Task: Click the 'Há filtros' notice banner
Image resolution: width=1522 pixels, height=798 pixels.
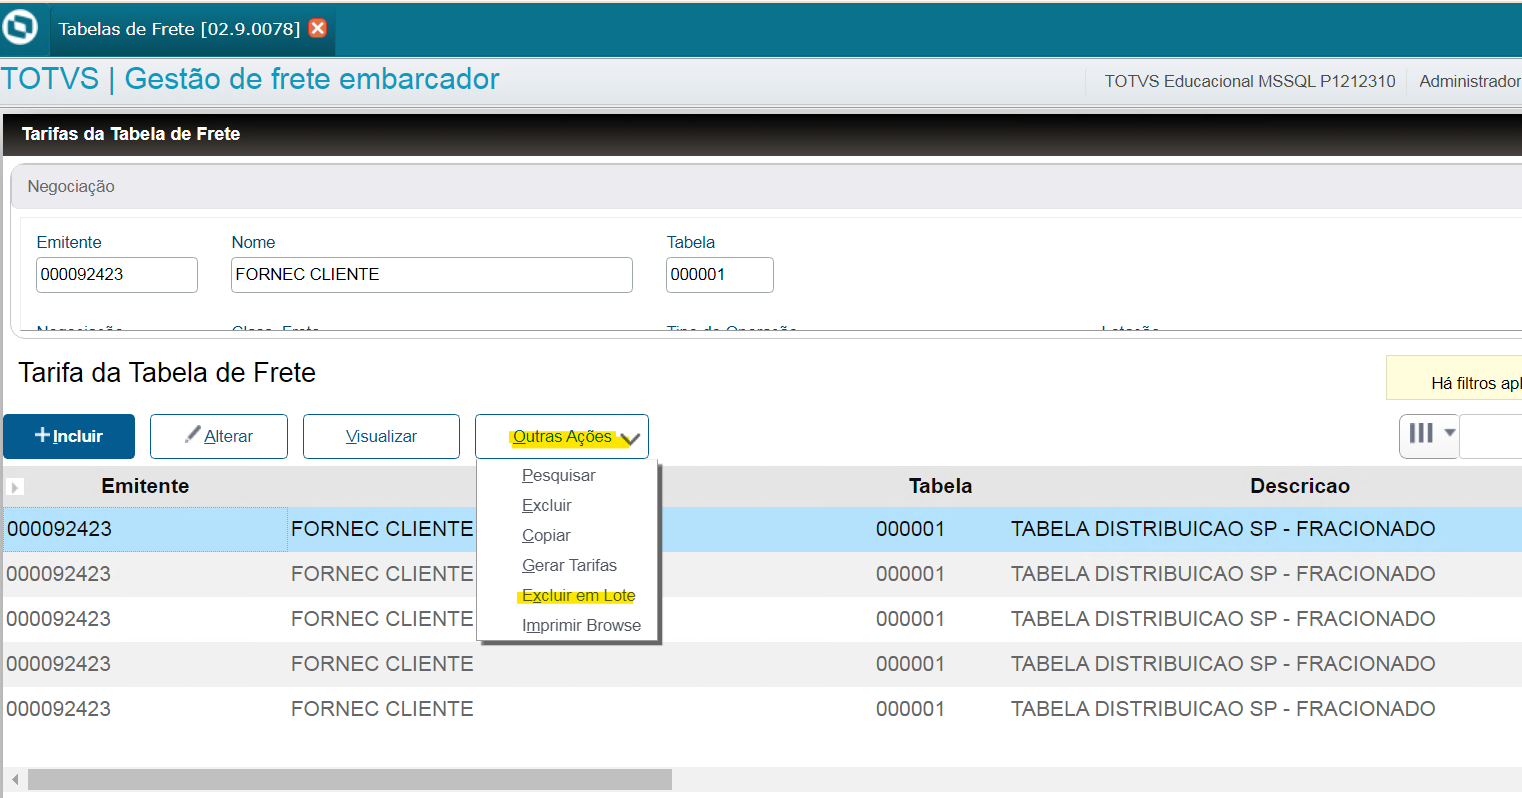Action: click(x=1454, y=379)
